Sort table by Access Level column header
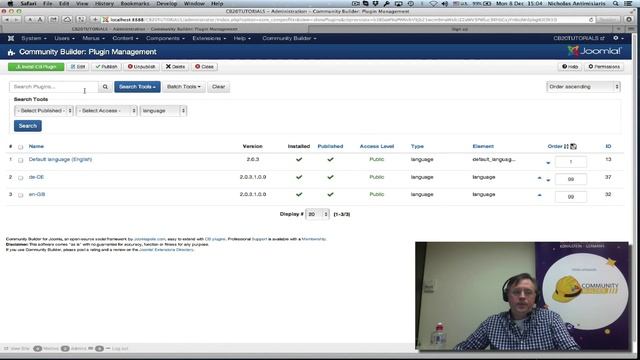 [x=377, y=146]
